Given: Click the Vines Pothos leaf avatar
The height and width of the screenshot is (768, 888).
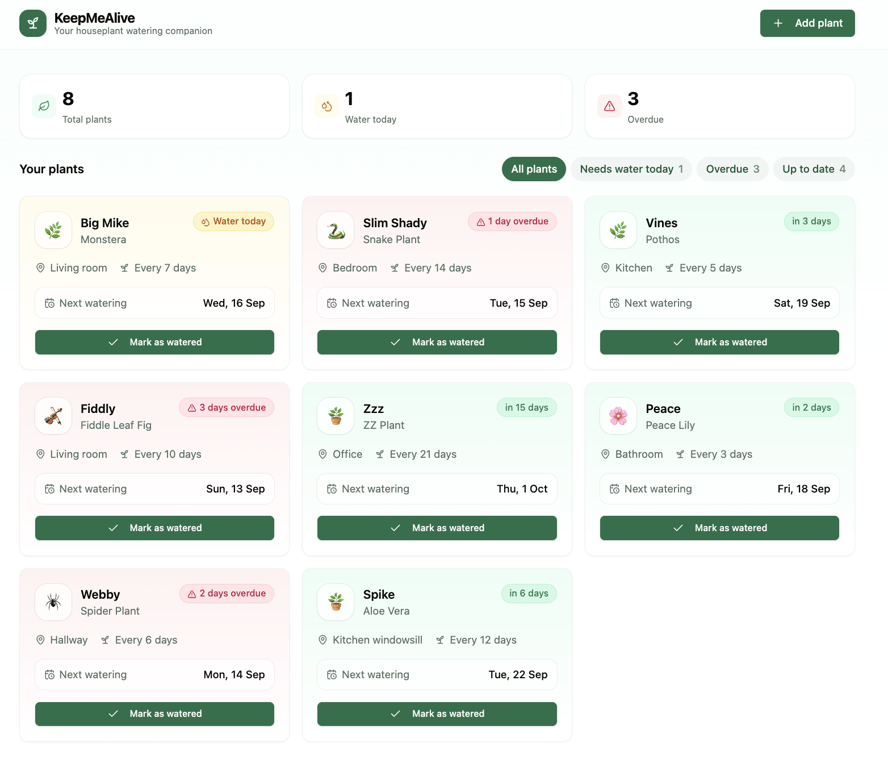Looking at the screenshot, I should pos(618,230).
